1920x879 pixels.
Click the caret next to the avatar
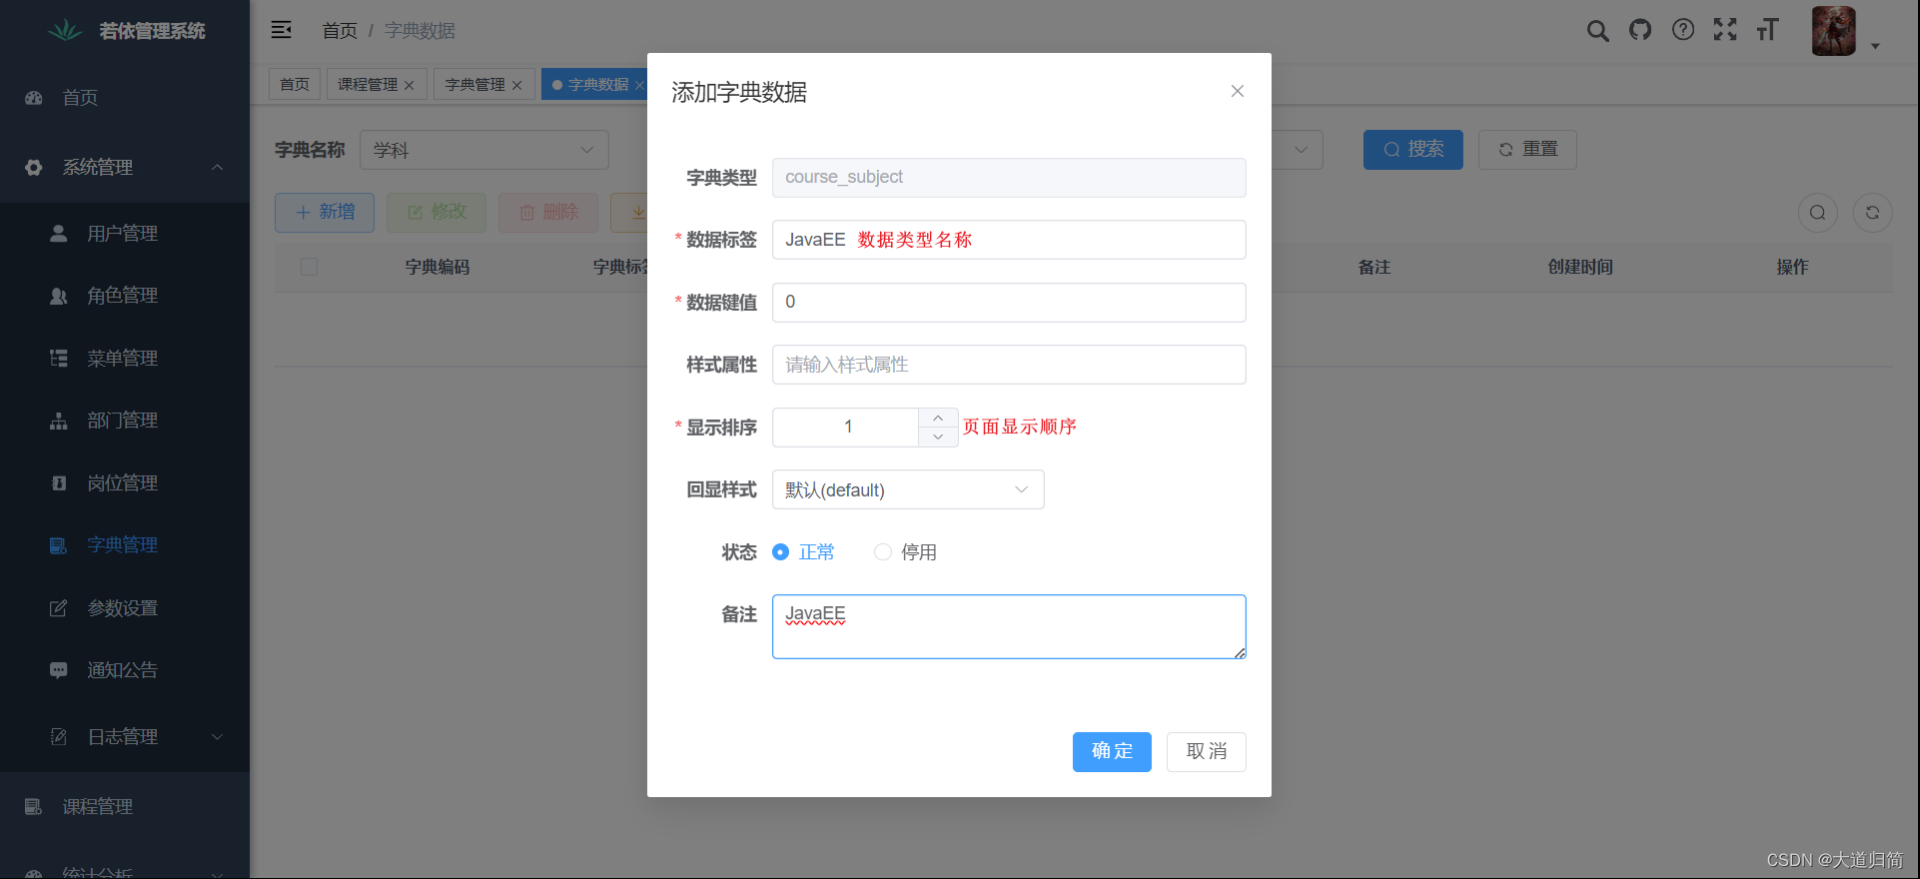click(1876, 46)
